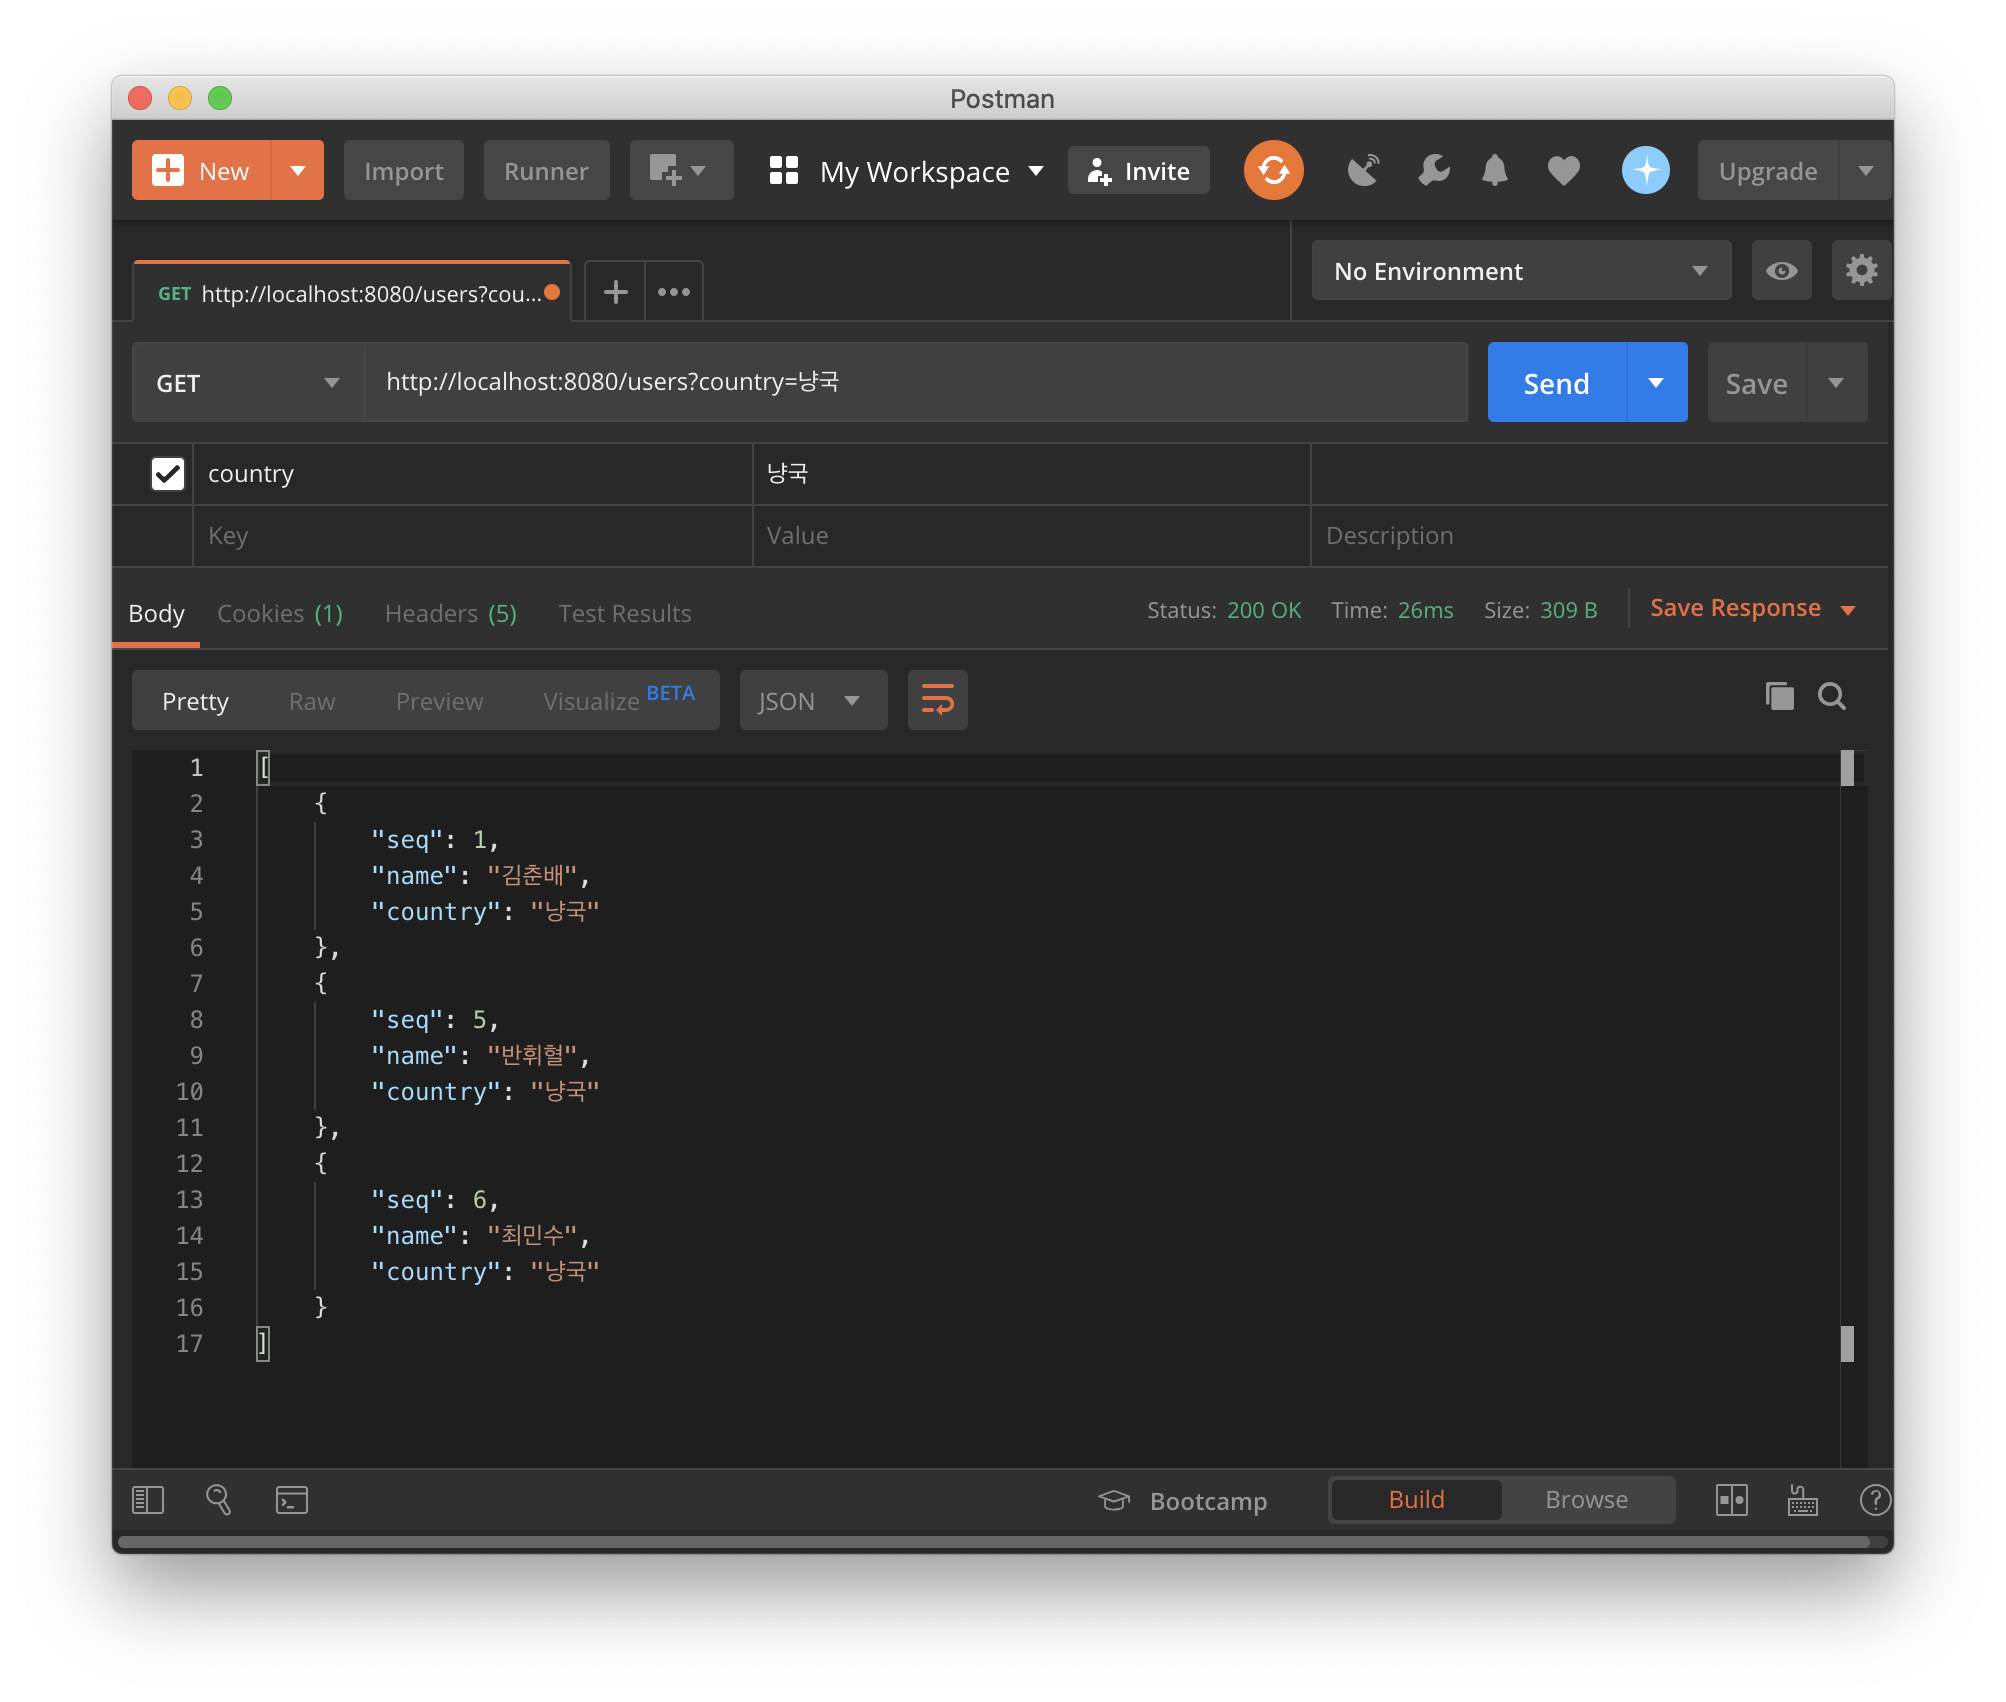The height and width of the screenshot is (1702, 2006).
Task: Click the Invite button
Action: click(1139, 171)
